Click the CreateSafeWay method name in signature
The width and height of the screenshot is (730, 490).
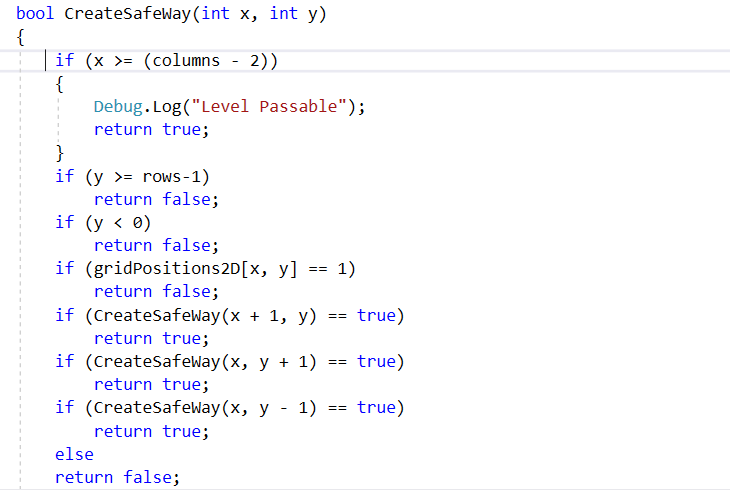tap(128, 14)
